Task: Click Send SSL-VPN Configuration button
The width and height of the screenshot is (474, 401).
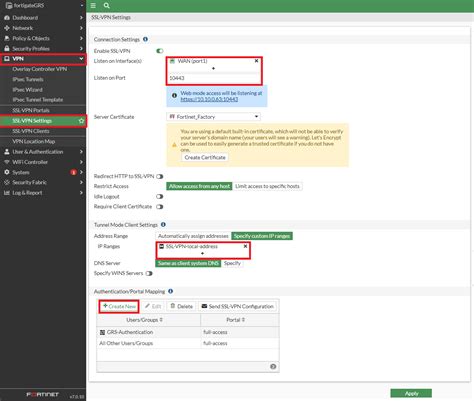Action: point(238,306)
